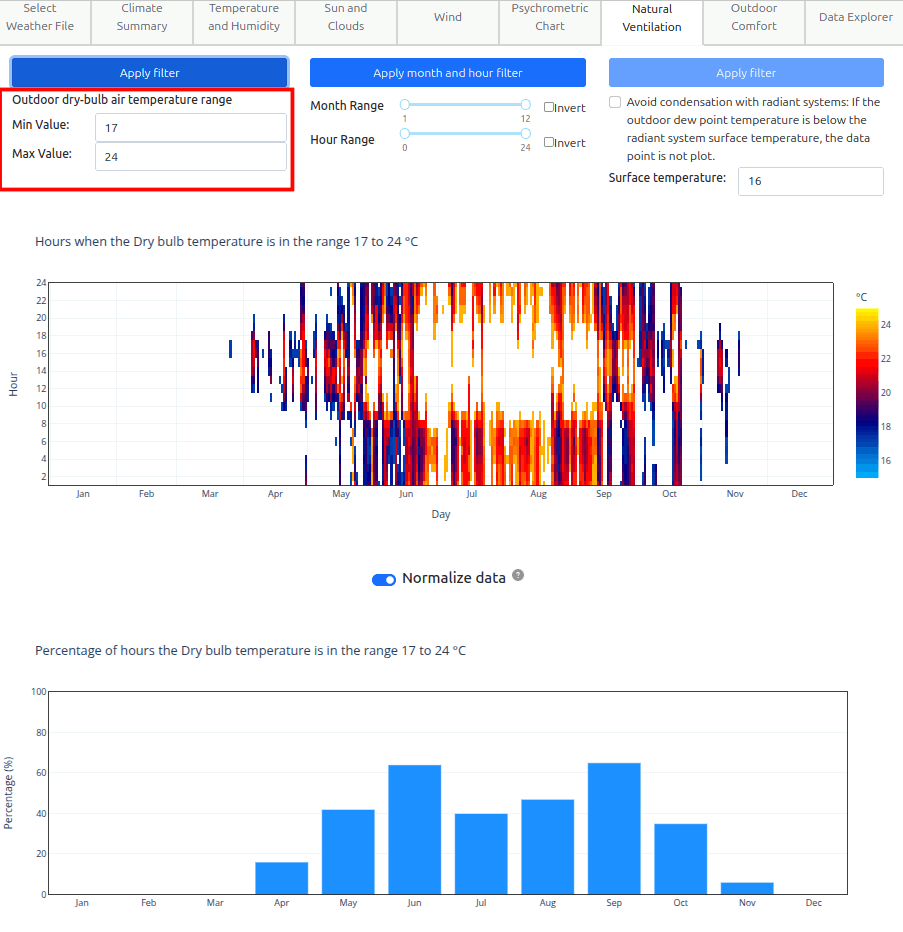This screenshot has height=932, width=903.
Task: Click the Min Value input field
Action: tap(190, 128)
